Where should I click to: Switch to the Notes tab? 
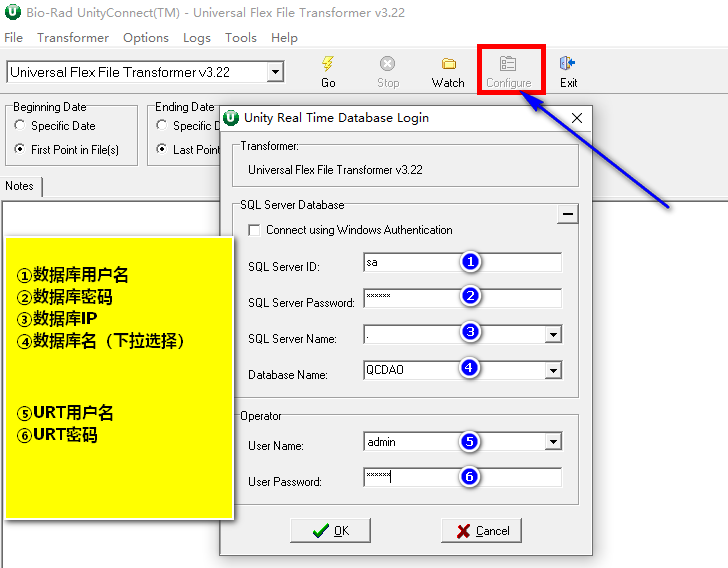point(20,186)
